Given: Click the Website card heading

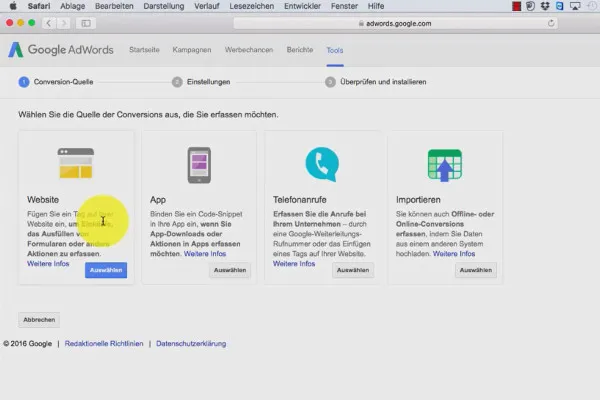Looking at the screenshot, I should 43,200.
